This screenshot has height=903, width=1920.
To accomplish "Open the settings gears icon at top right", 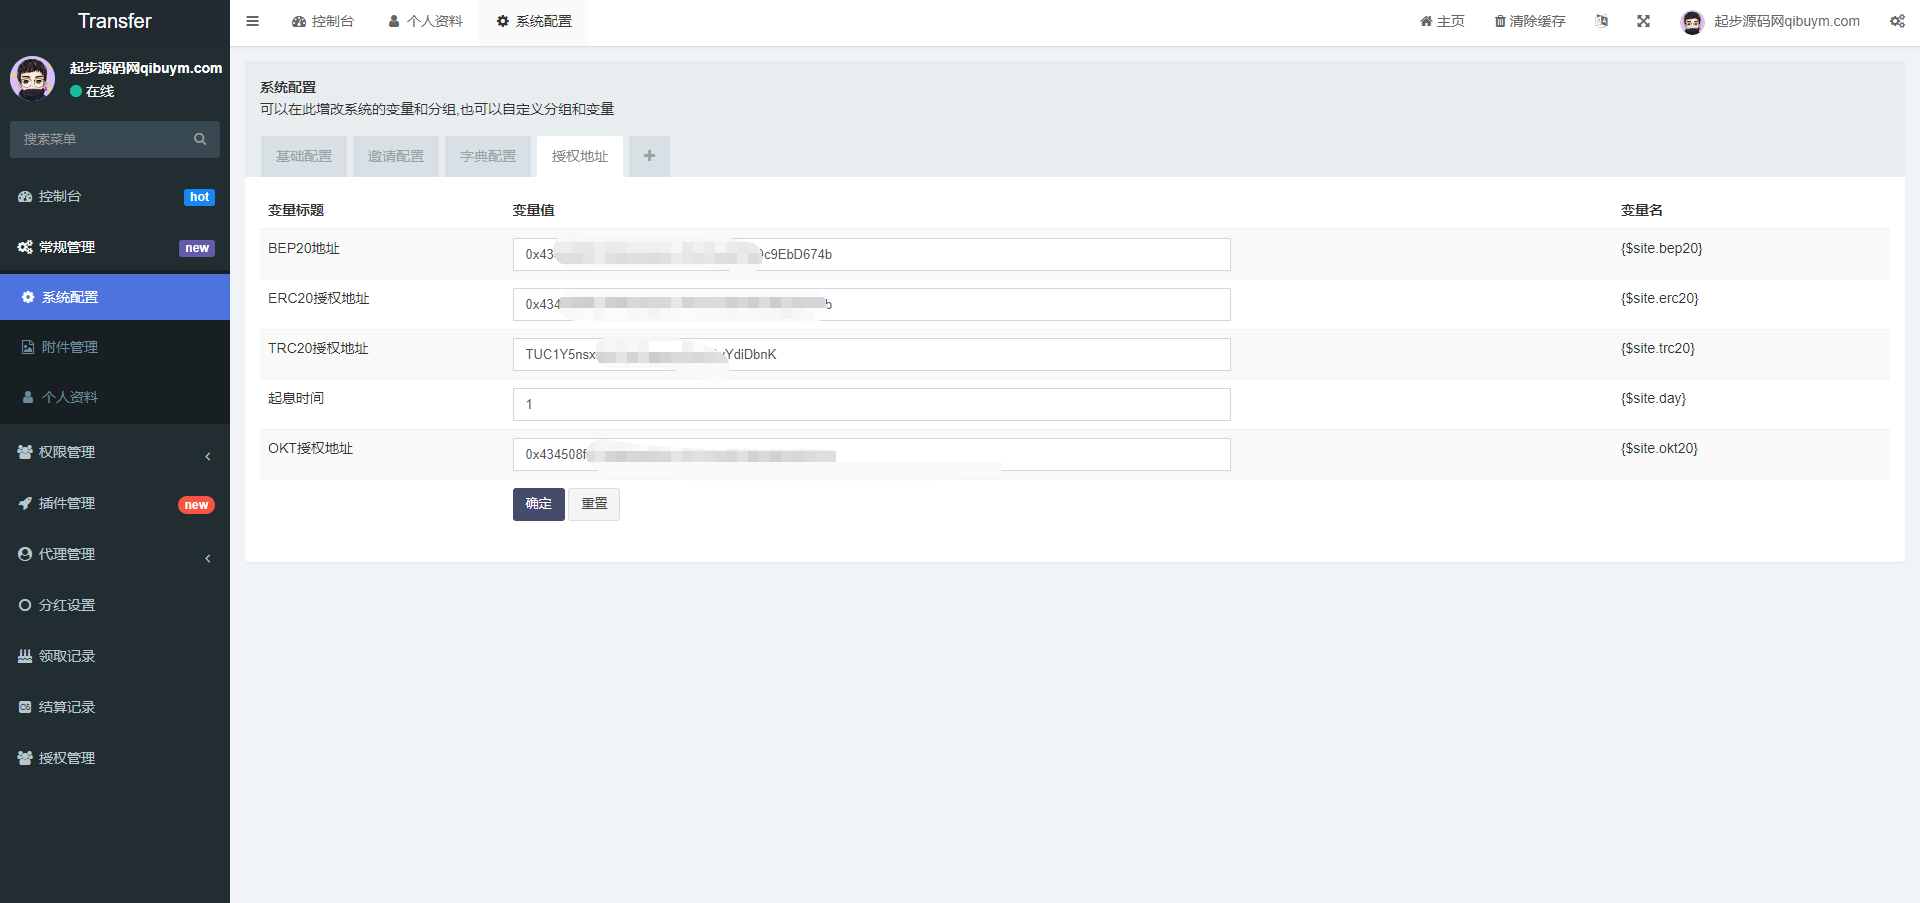I will (1897, 21).
